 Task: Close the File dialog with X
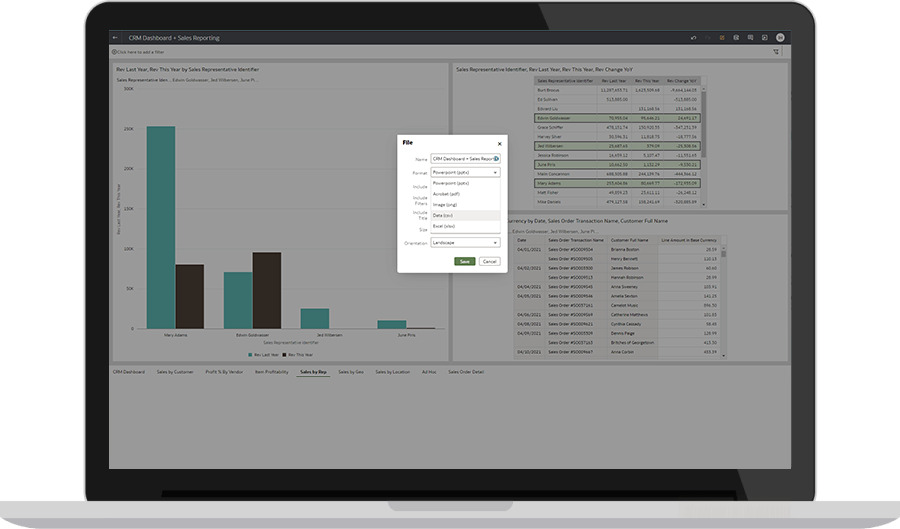click(499, 143)
